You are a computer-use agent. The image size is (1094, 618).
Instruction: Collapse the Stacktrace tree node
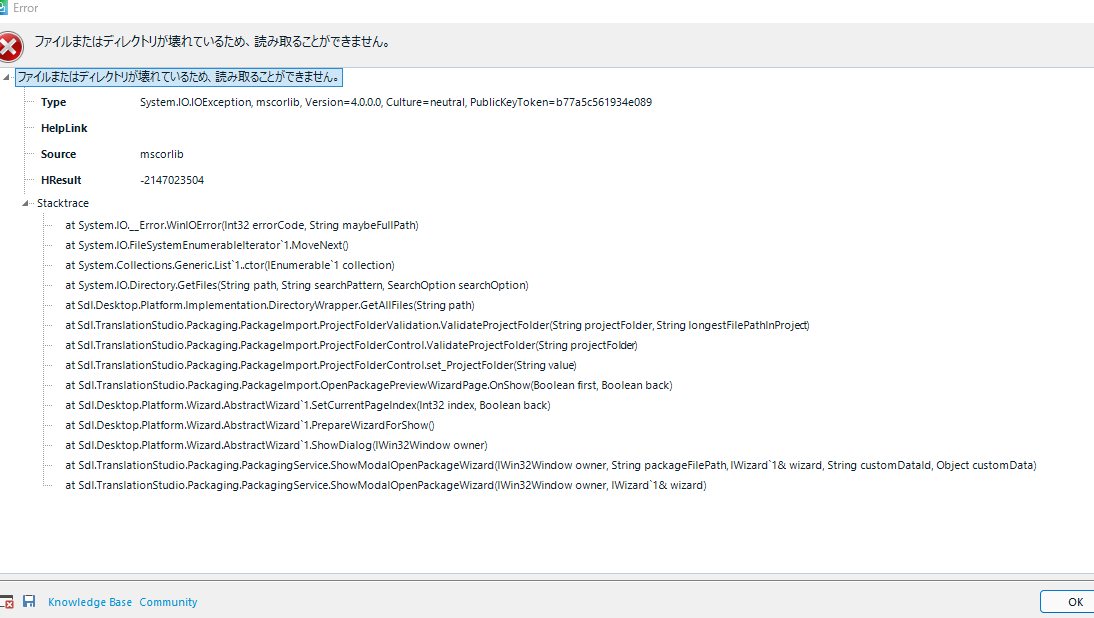pyautogui.click(x=27, y=204)
